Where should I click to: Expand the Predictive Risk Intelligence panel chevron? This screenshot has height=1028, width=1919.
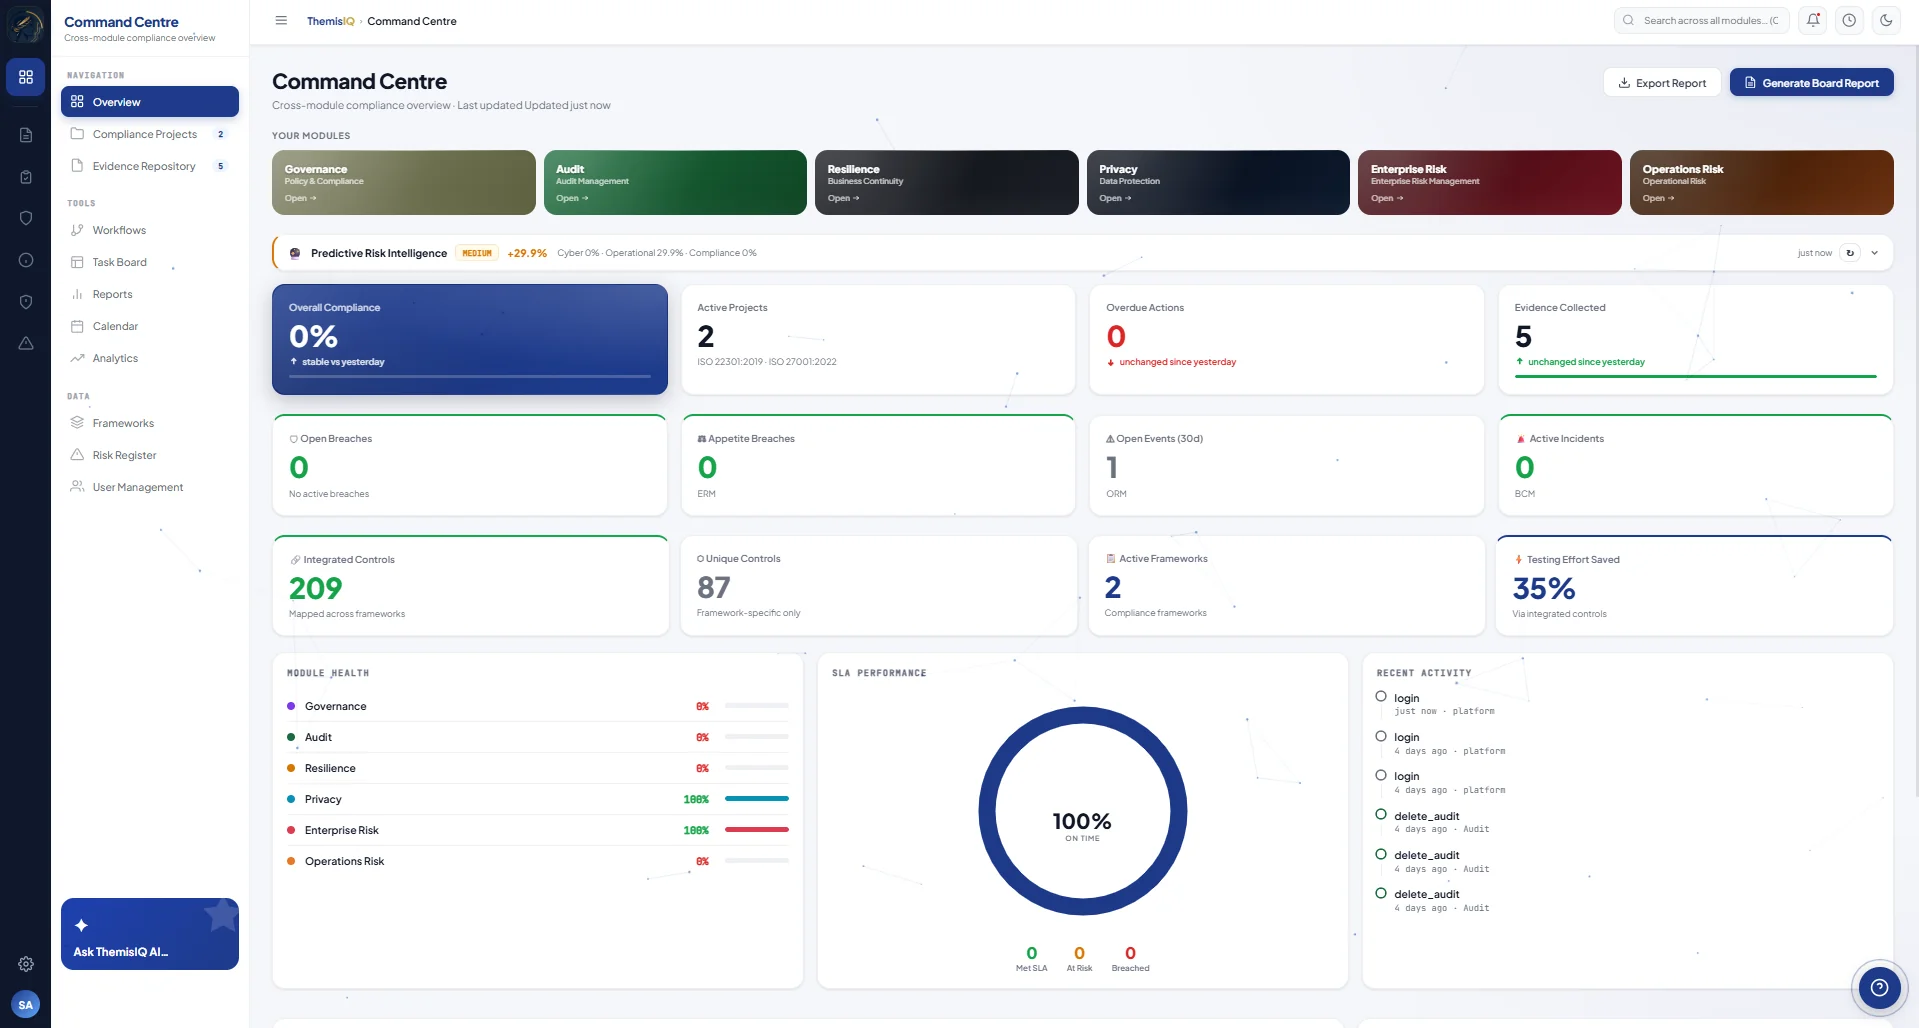point(1875,253)
